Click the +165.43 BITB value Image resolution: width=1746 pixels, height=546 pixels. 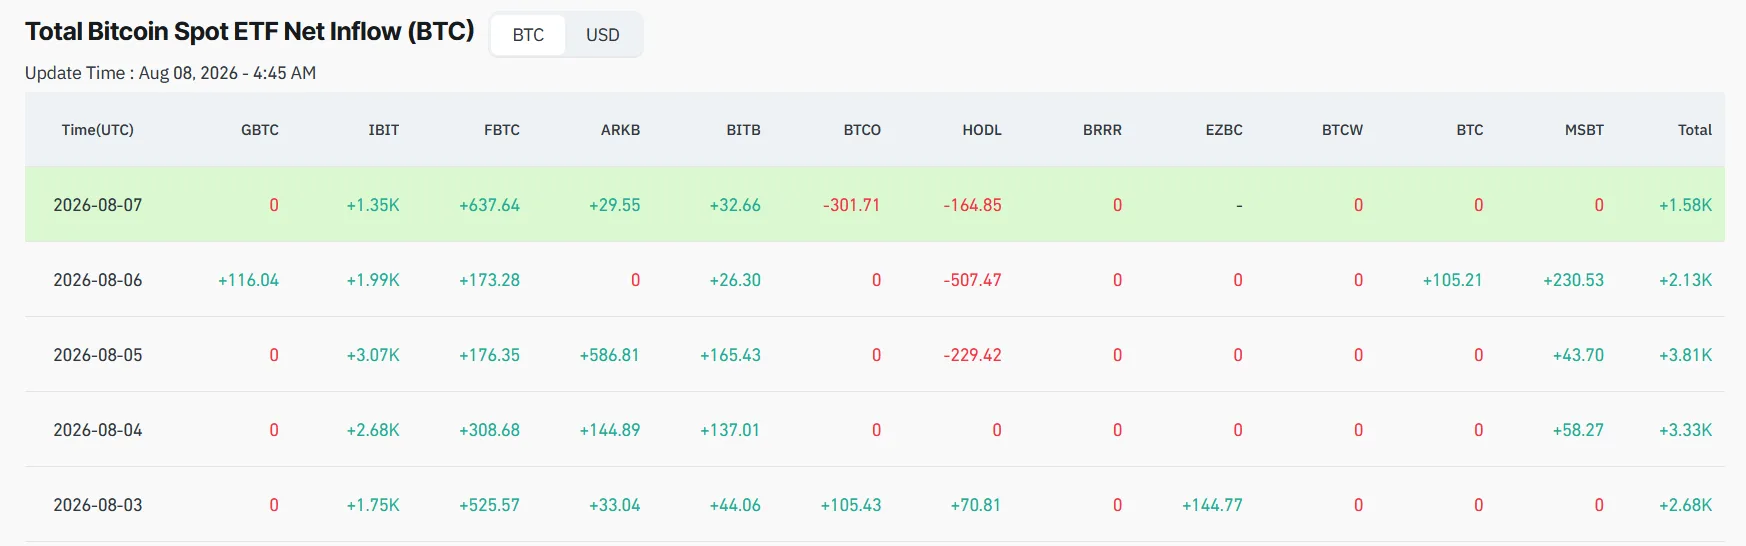click(x=730, y=355)
